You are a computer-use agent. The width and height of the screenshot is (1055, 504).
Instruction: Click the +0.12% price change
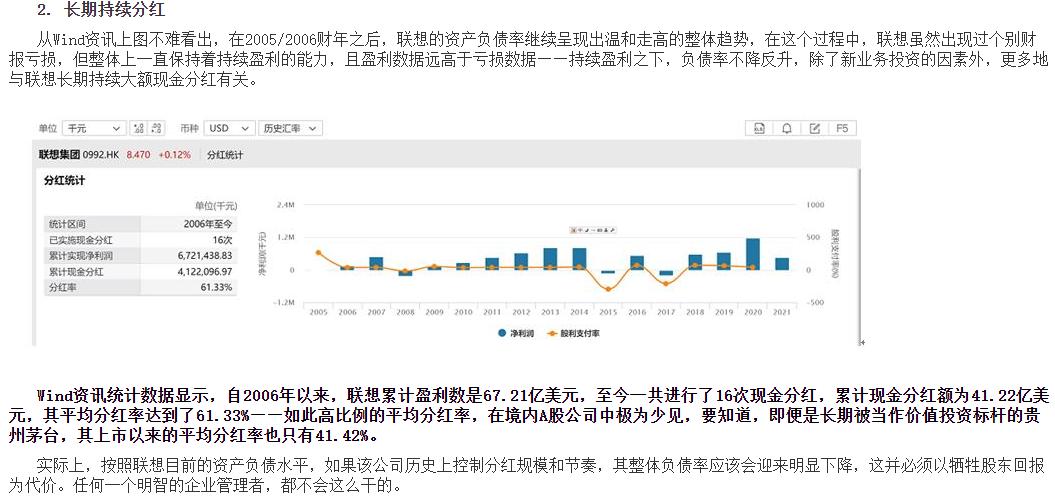click(175, 155)
